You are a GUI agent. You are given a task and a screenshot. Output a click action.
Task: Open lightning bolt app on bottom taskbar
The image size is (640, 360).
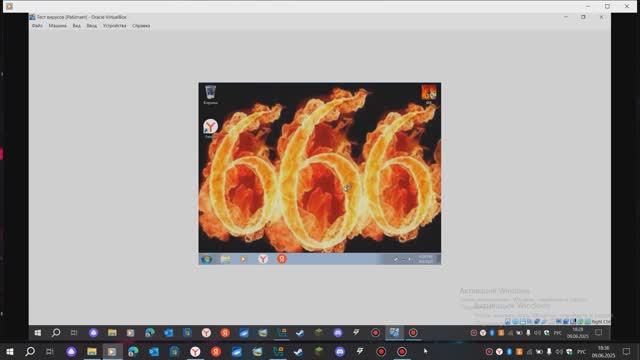(x=360, y=351)
